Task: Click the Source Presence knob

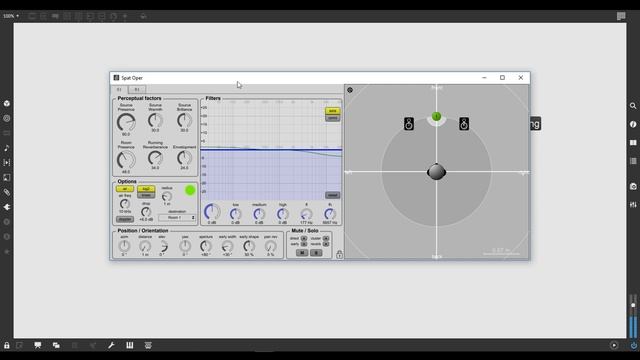Action: tap(126, 122)
